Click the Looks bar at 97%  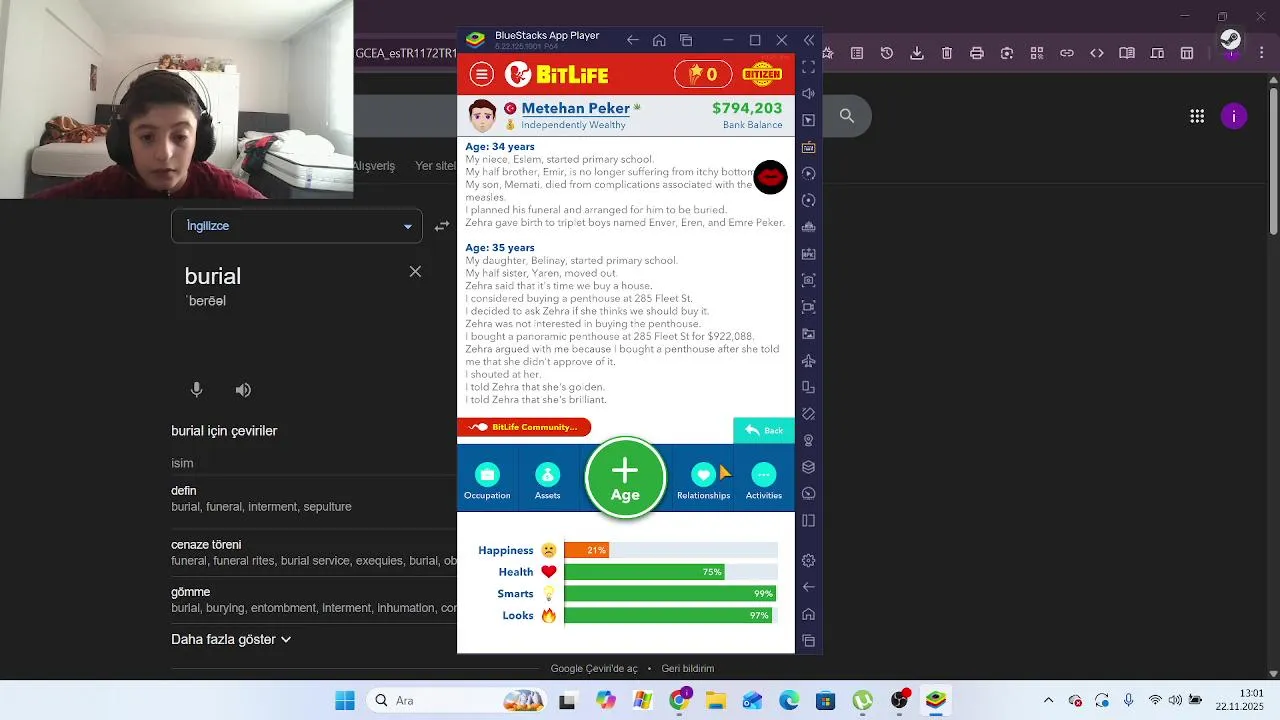pos(671,616)
